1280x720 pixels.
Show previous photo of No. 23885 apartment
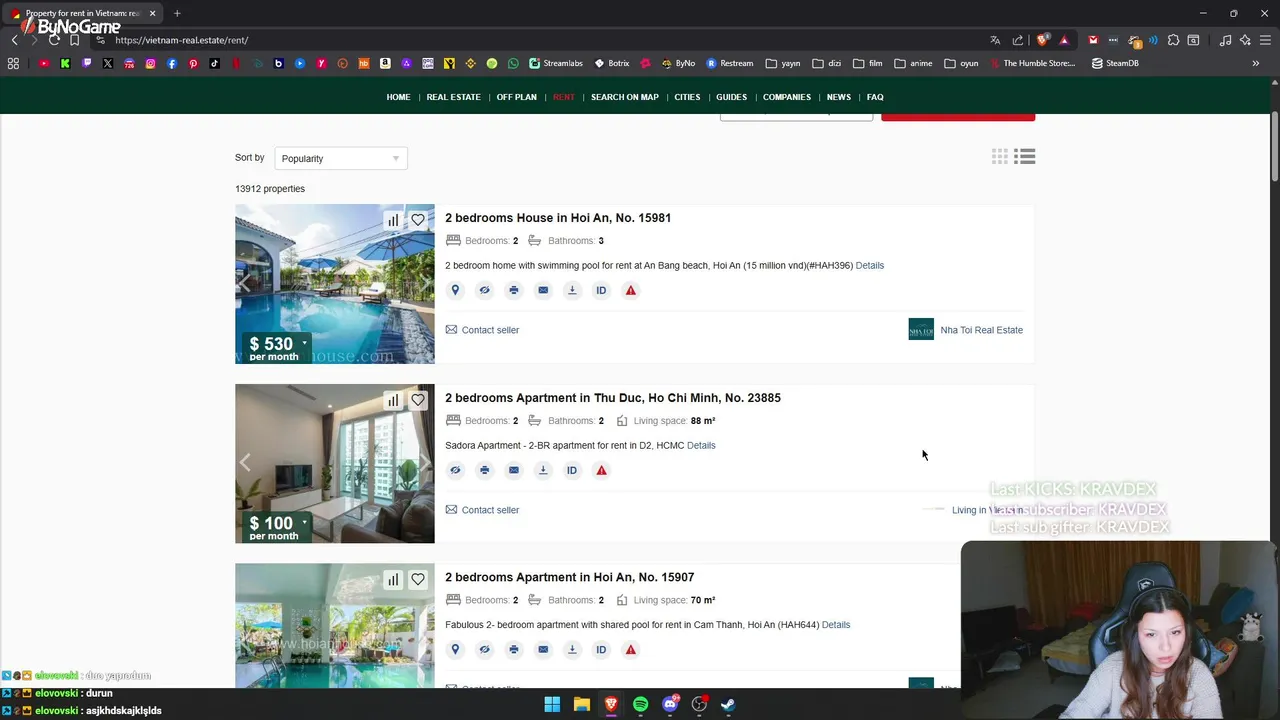tap(245, 463)
